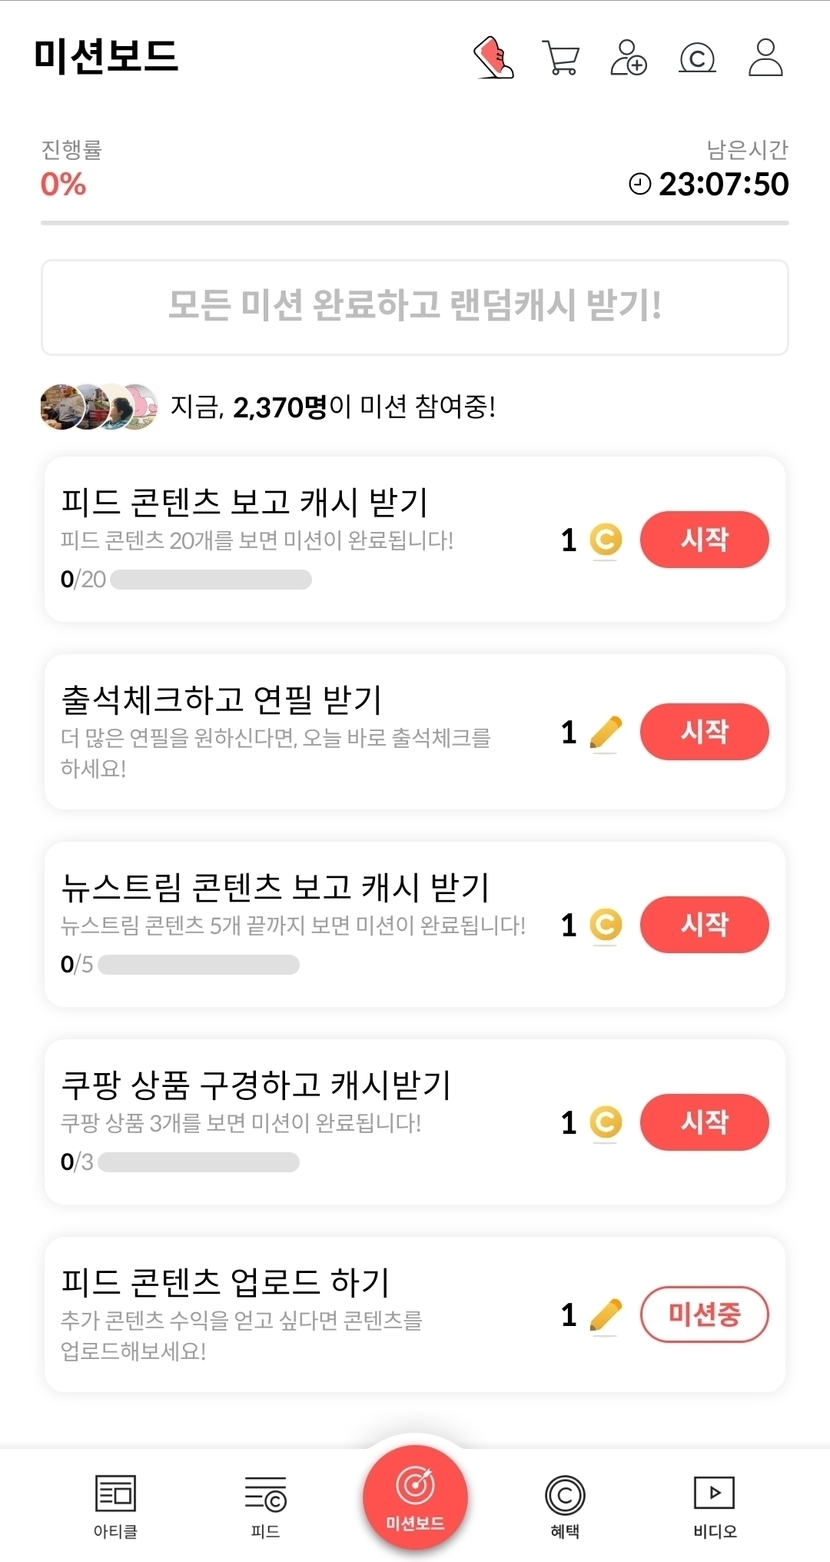
Task: Click the 0/20 feed content progress bar
Action: point(210,580)
